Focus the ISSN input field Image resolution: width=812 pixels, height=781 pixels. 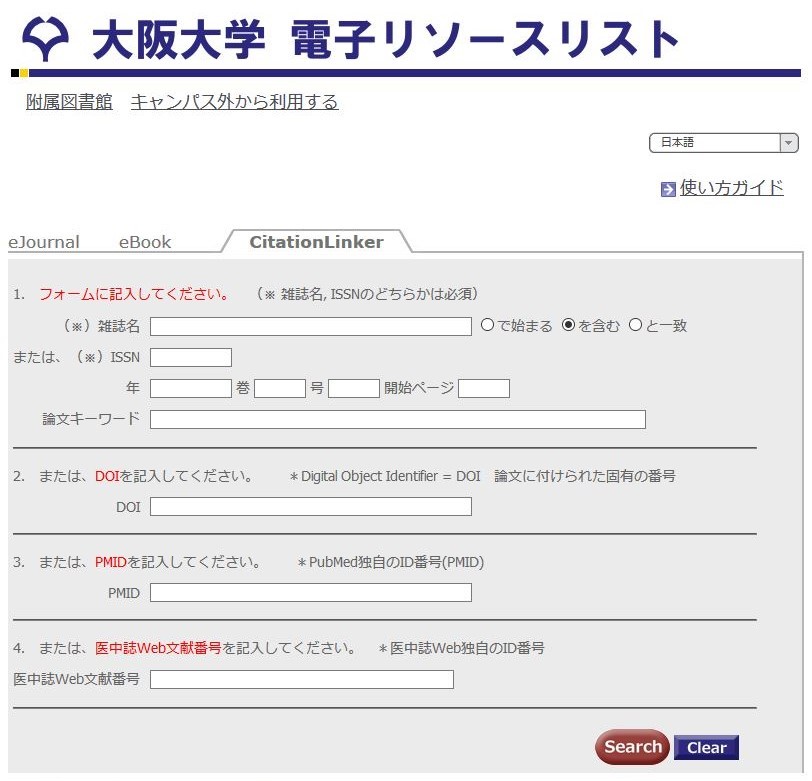click(191, 357)
